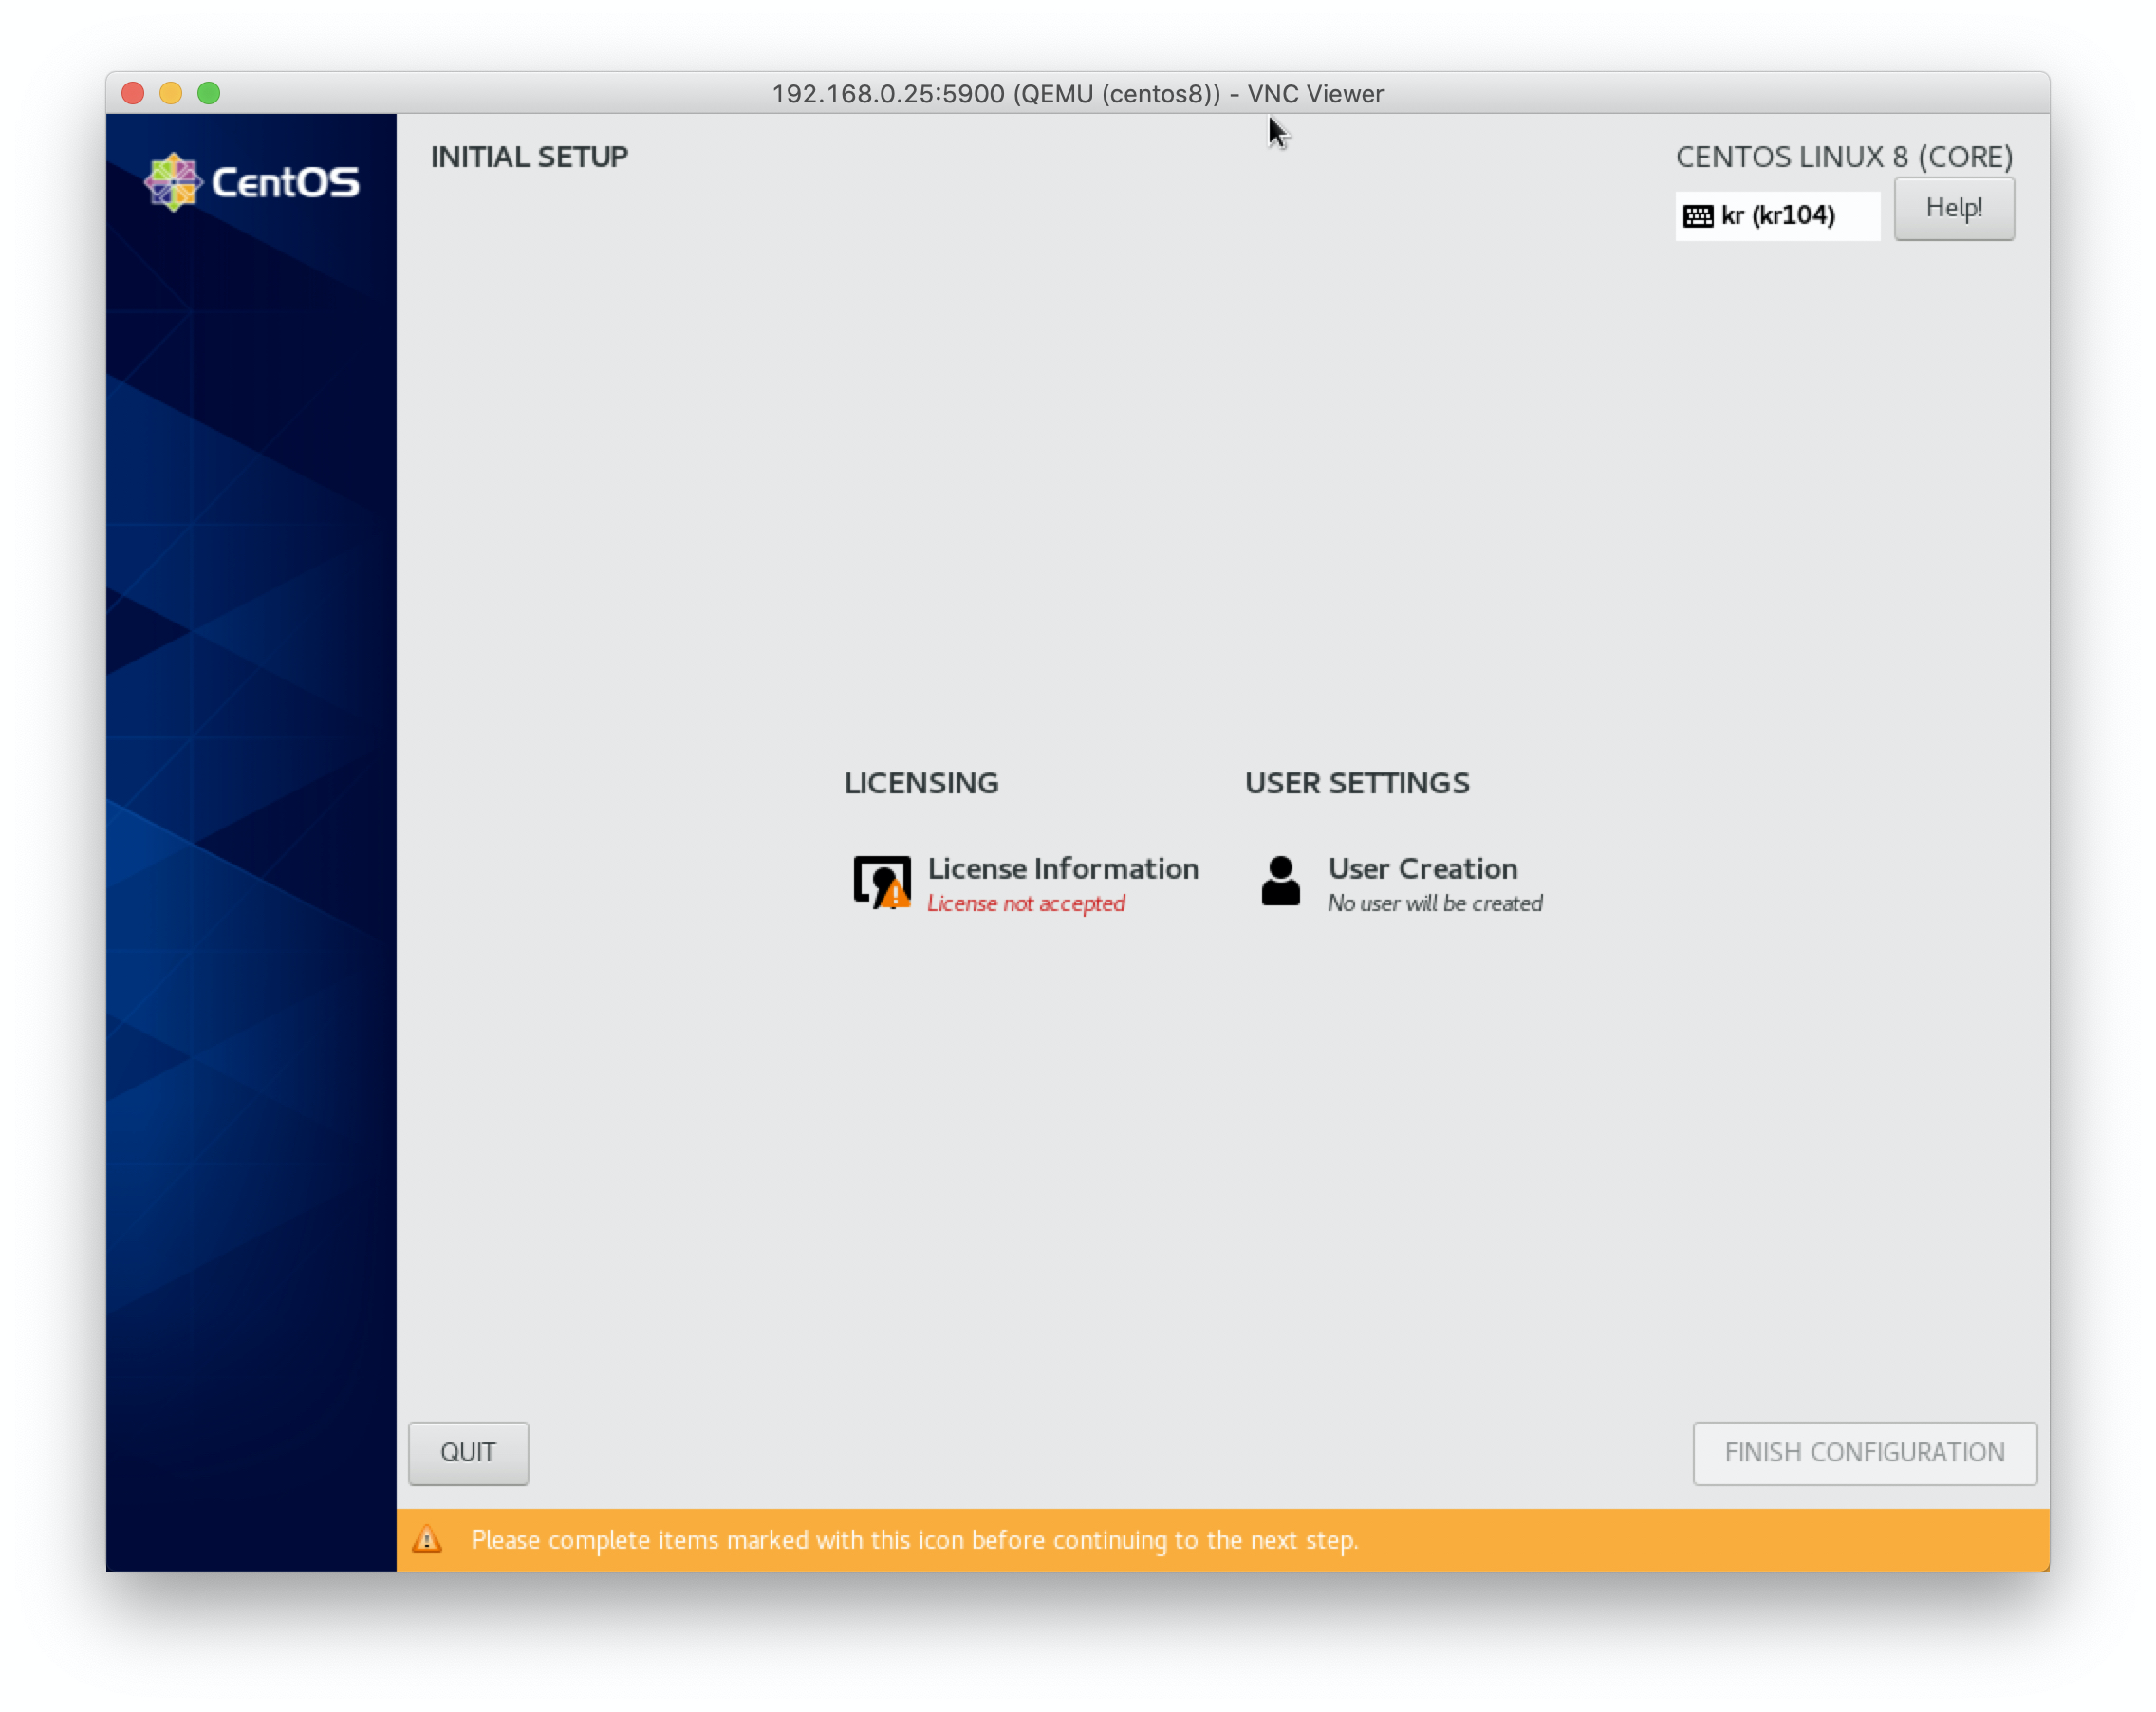Image resolution: width=2156 pixels, height=1712 pixels.
Task: Click the green macOS zoom window button
Action: (x=208, y=93)
